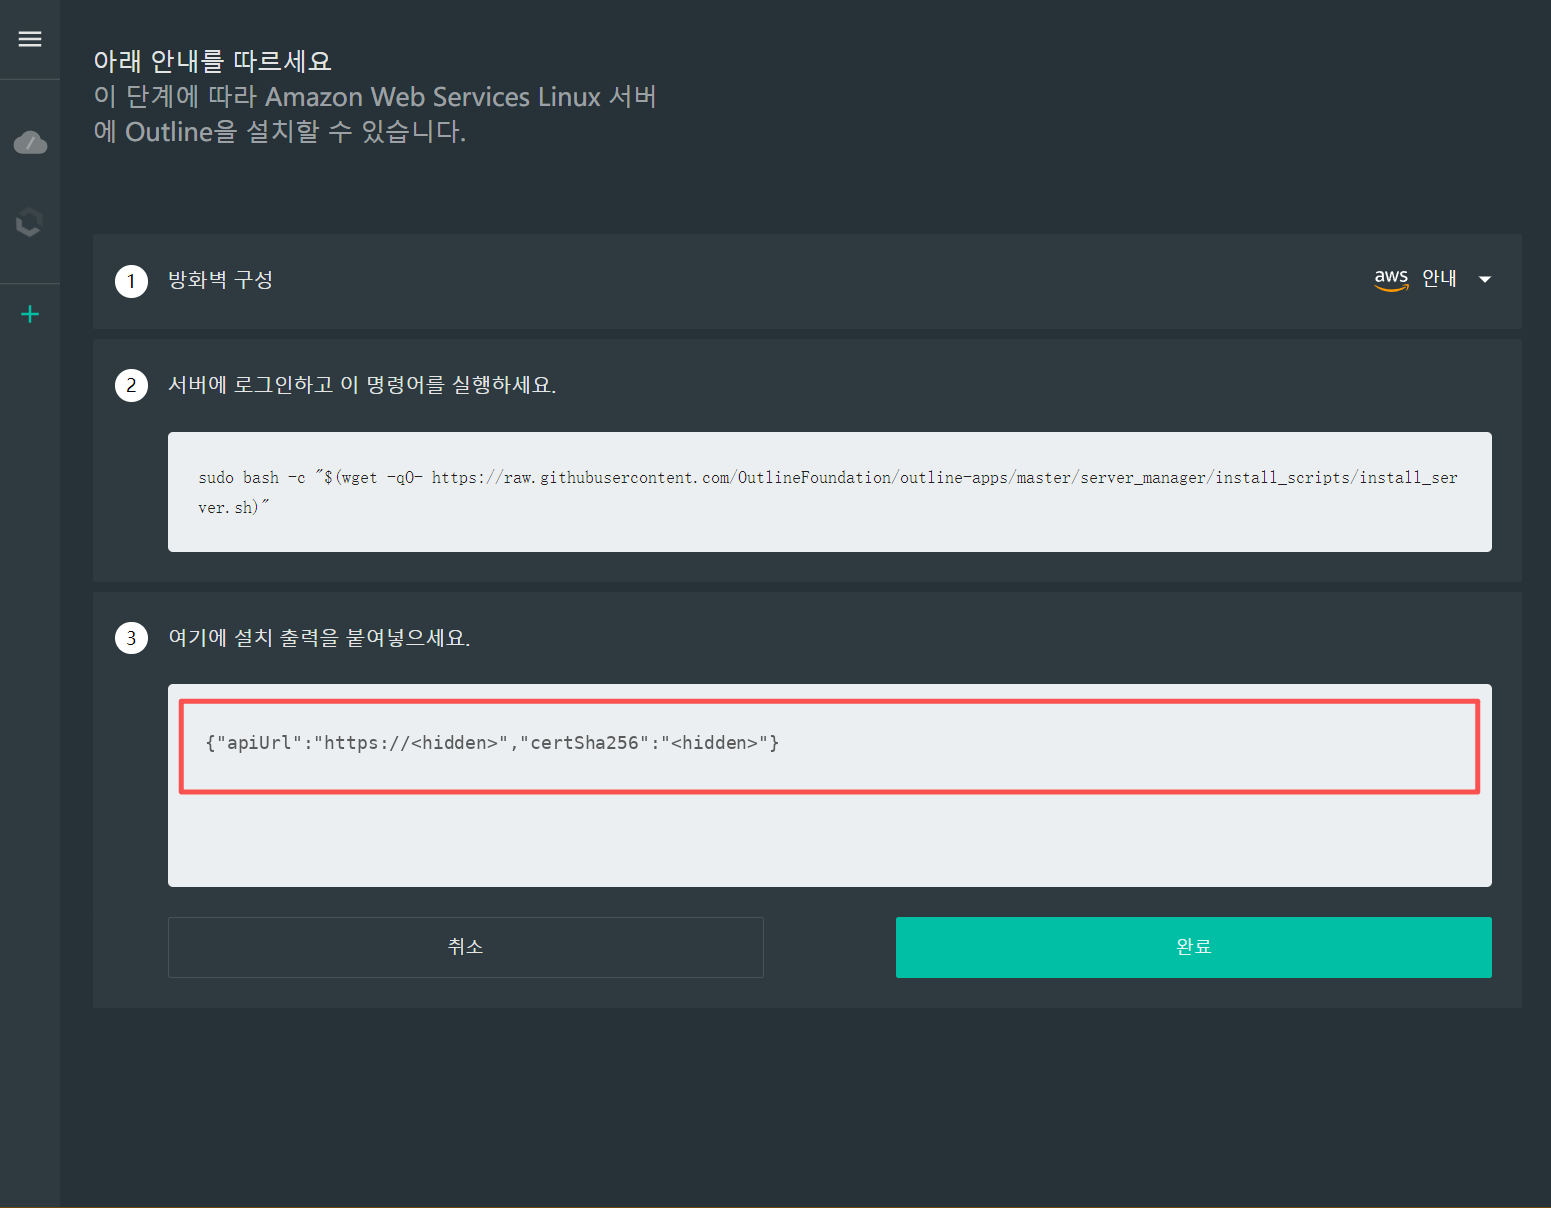Image resolution: width=1551 pixels, height=1208 pixels.
Task: Click the 완료 done button
Action: [x=1194, y=947]
